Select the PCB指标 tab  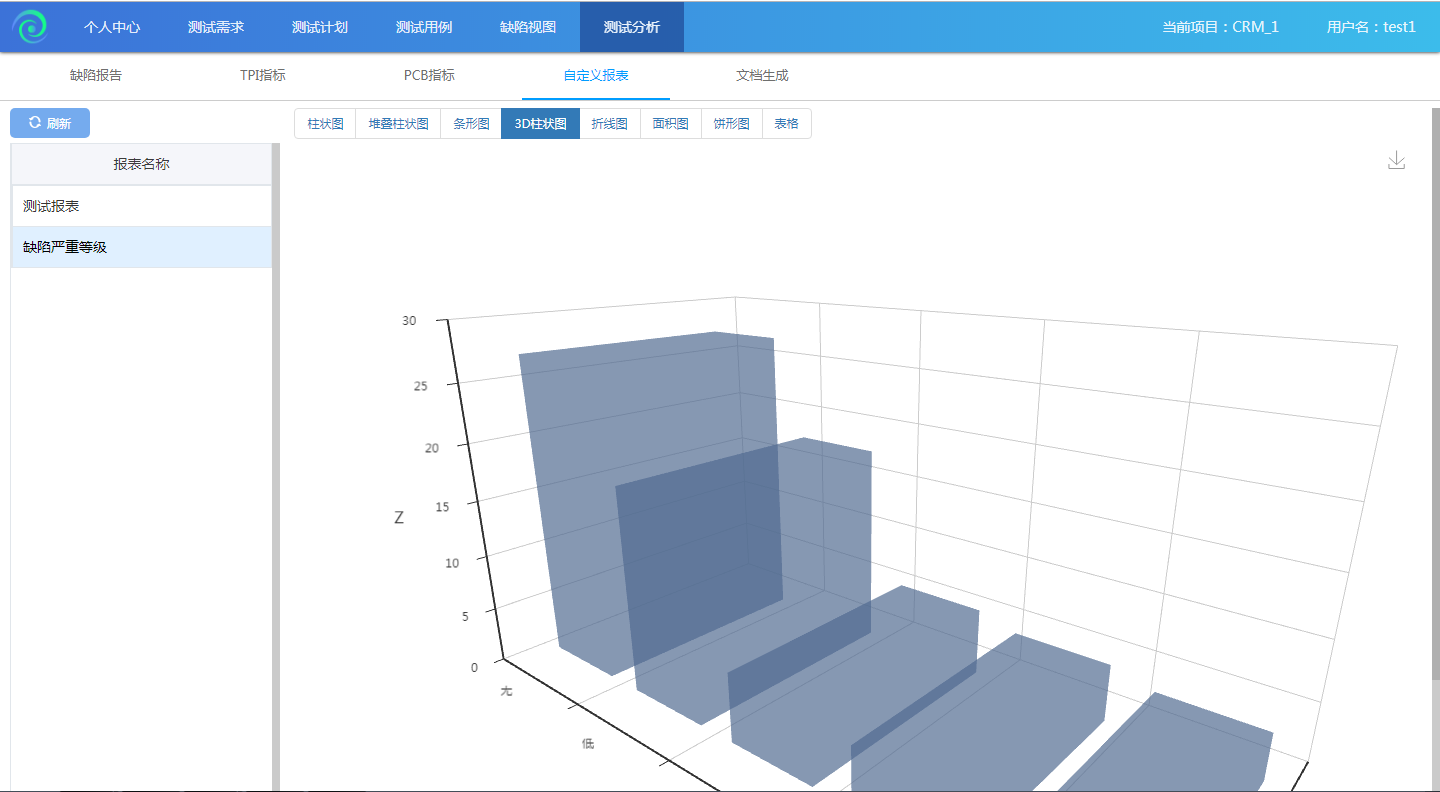tap(429, 75)
